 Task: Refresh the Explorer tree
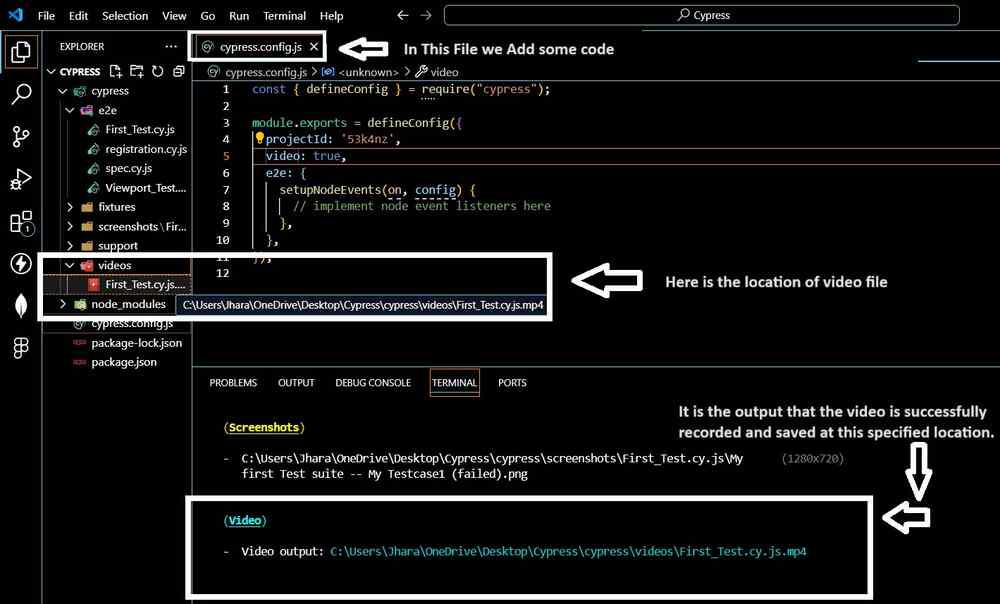coord(158,71)
